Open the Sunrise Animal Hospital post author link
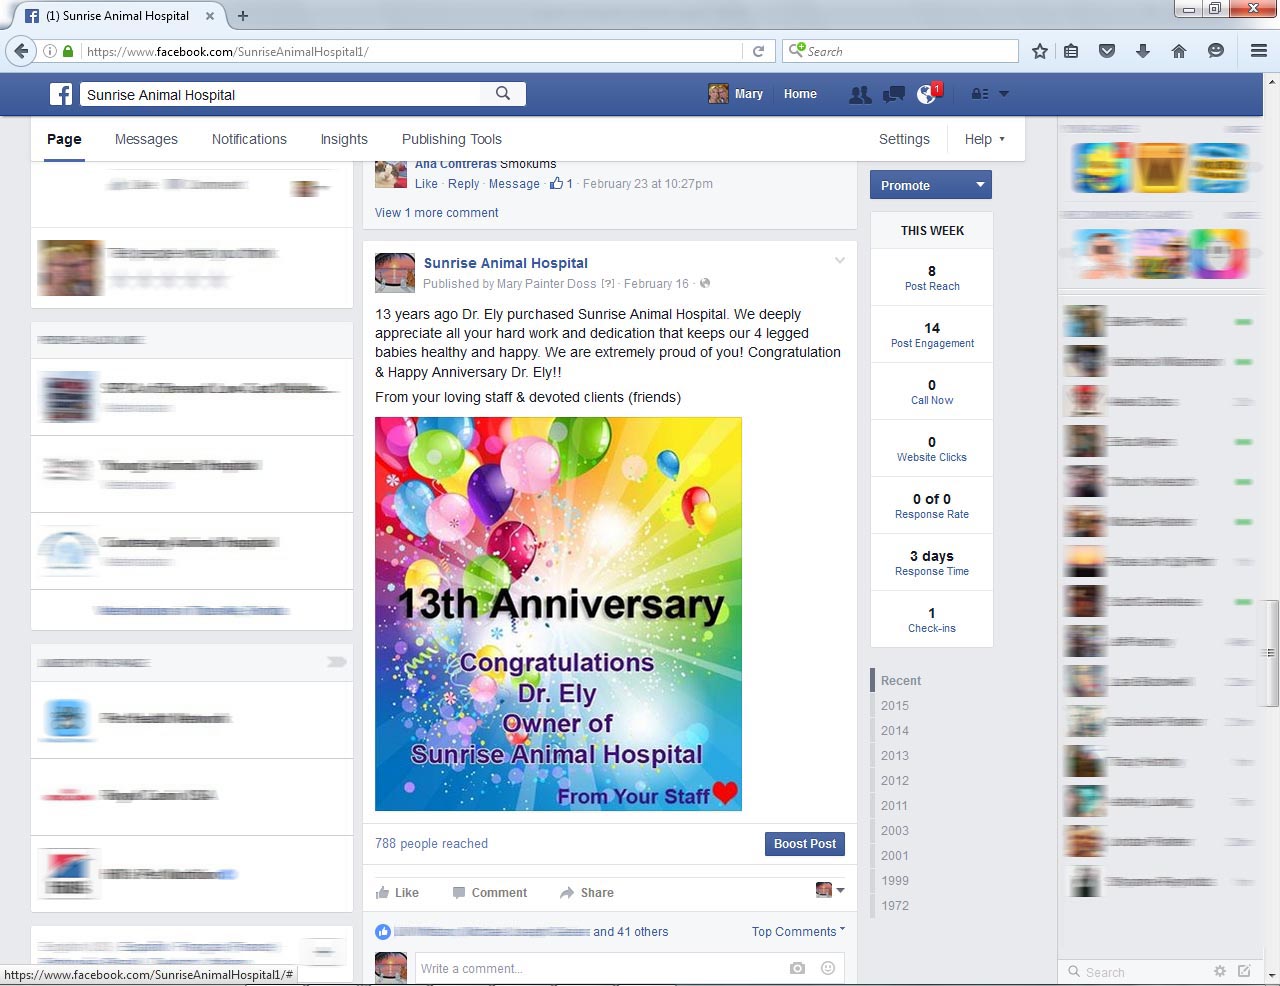Screen dimensions: 1280x986 click(506, 263)
